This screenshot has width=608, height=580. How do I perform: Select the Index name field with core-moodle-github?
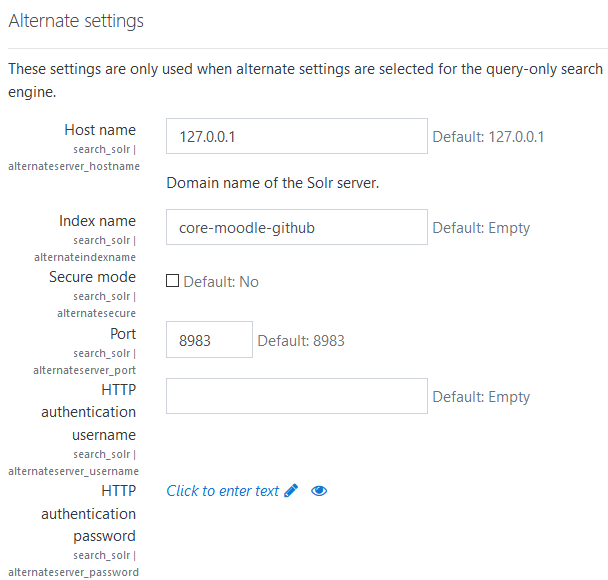coord(297,227)
